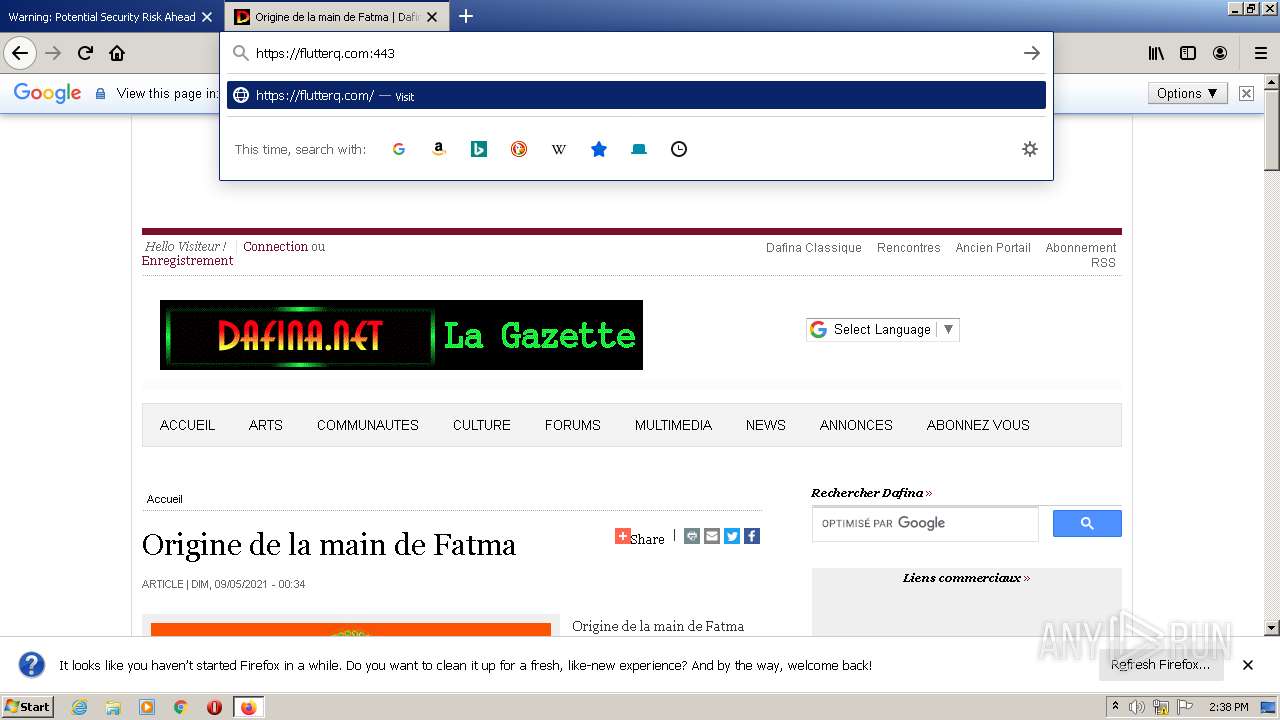Launch Opera from the taskbar
The width and height of the screenshot is (1280, 720).
[214, 707]
